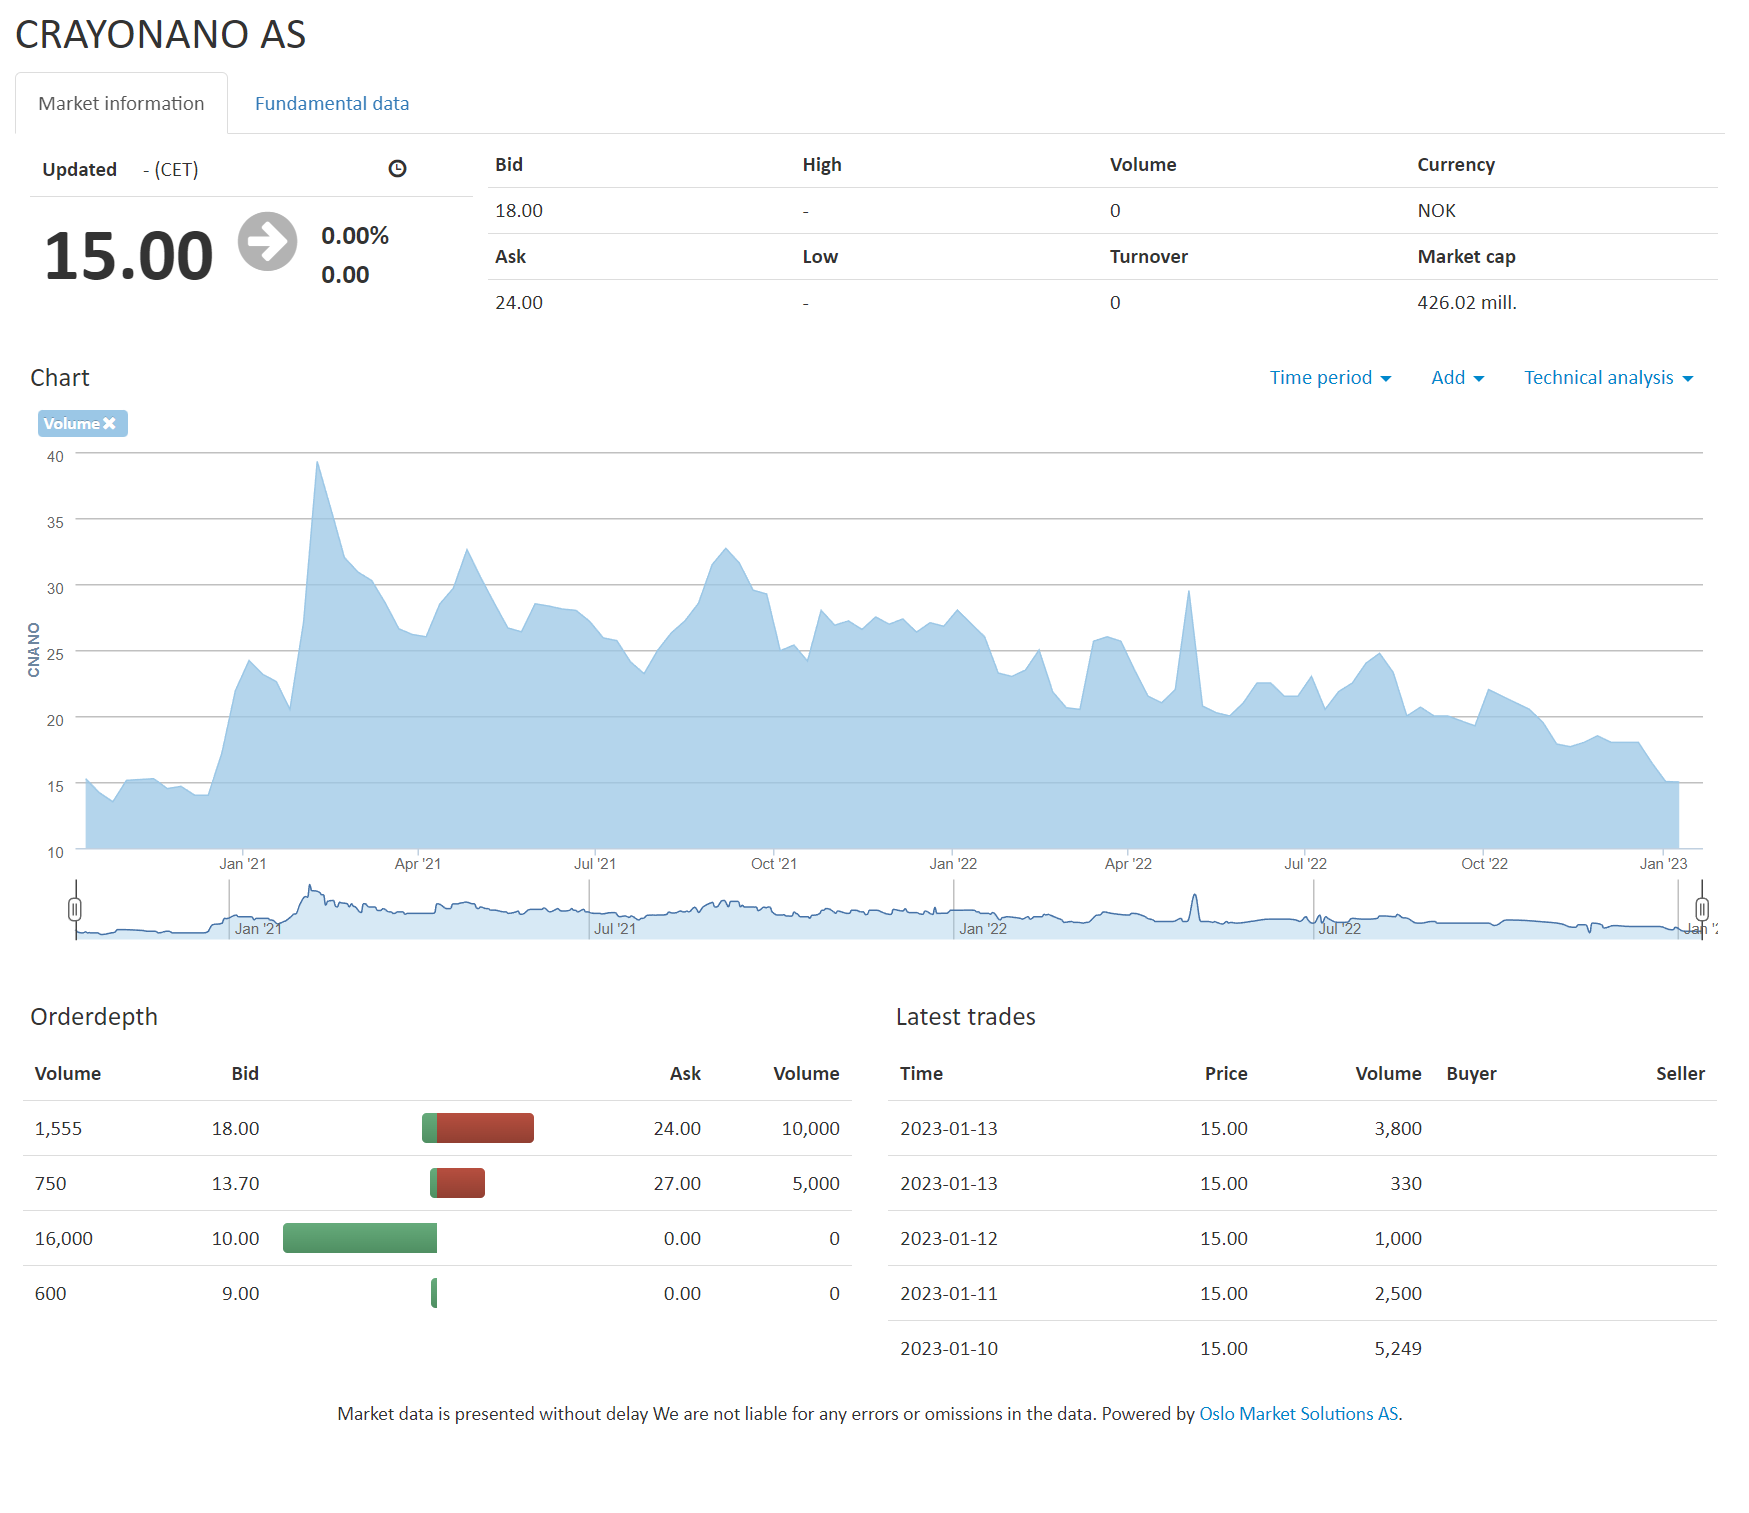The height and width of the screenshot is (1513, 1749).
Task: Remove the Volume chart tag
Action: click(x=109, y=424)
